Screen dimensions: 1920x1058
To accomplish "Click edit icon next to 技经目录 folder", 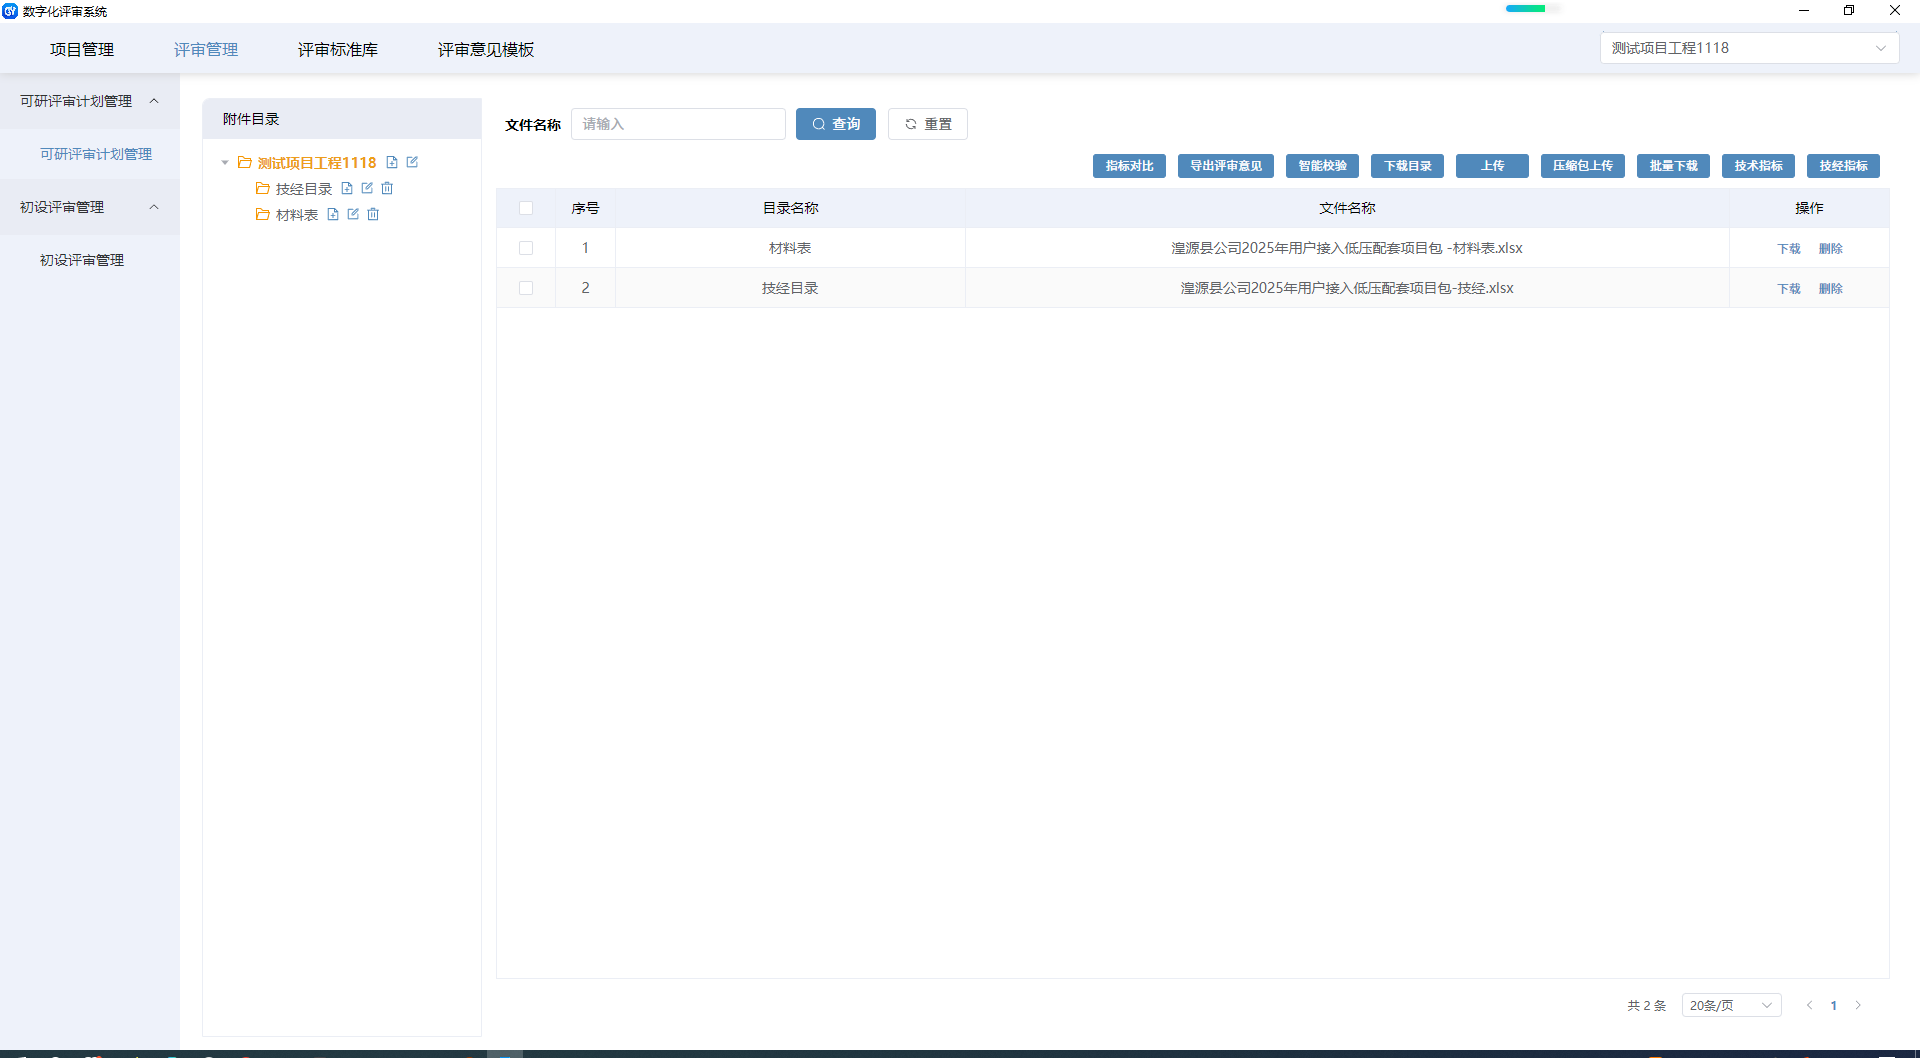I will [367, 188].
